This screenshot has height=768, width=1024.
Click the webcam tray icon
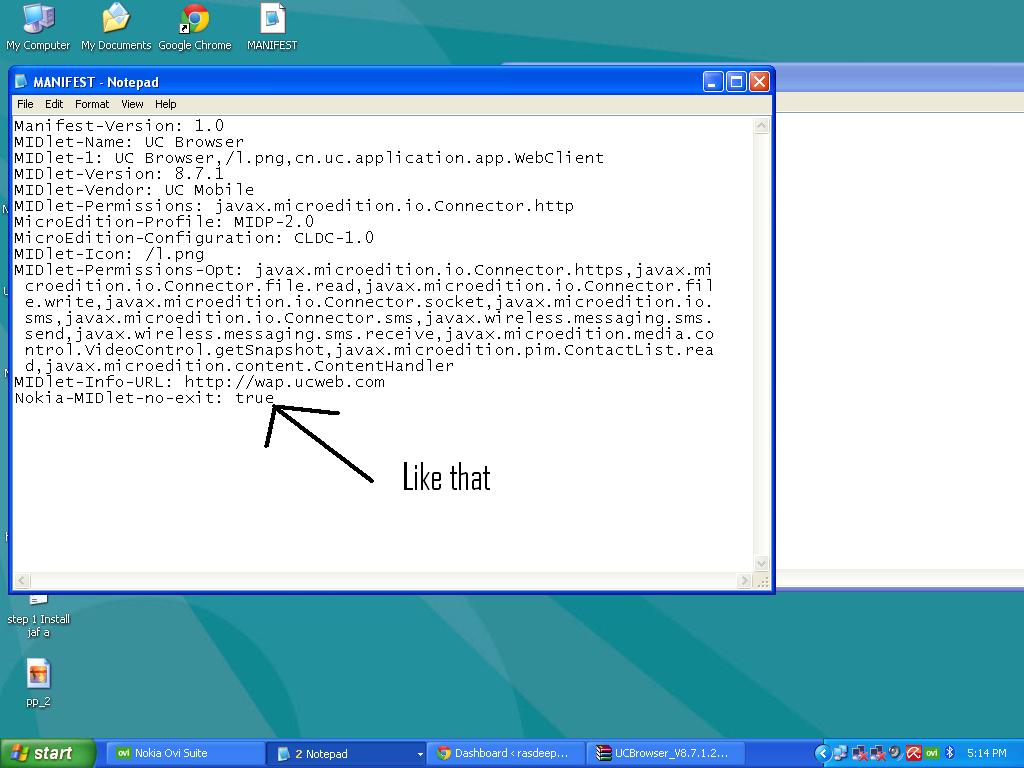coord(895,754)
